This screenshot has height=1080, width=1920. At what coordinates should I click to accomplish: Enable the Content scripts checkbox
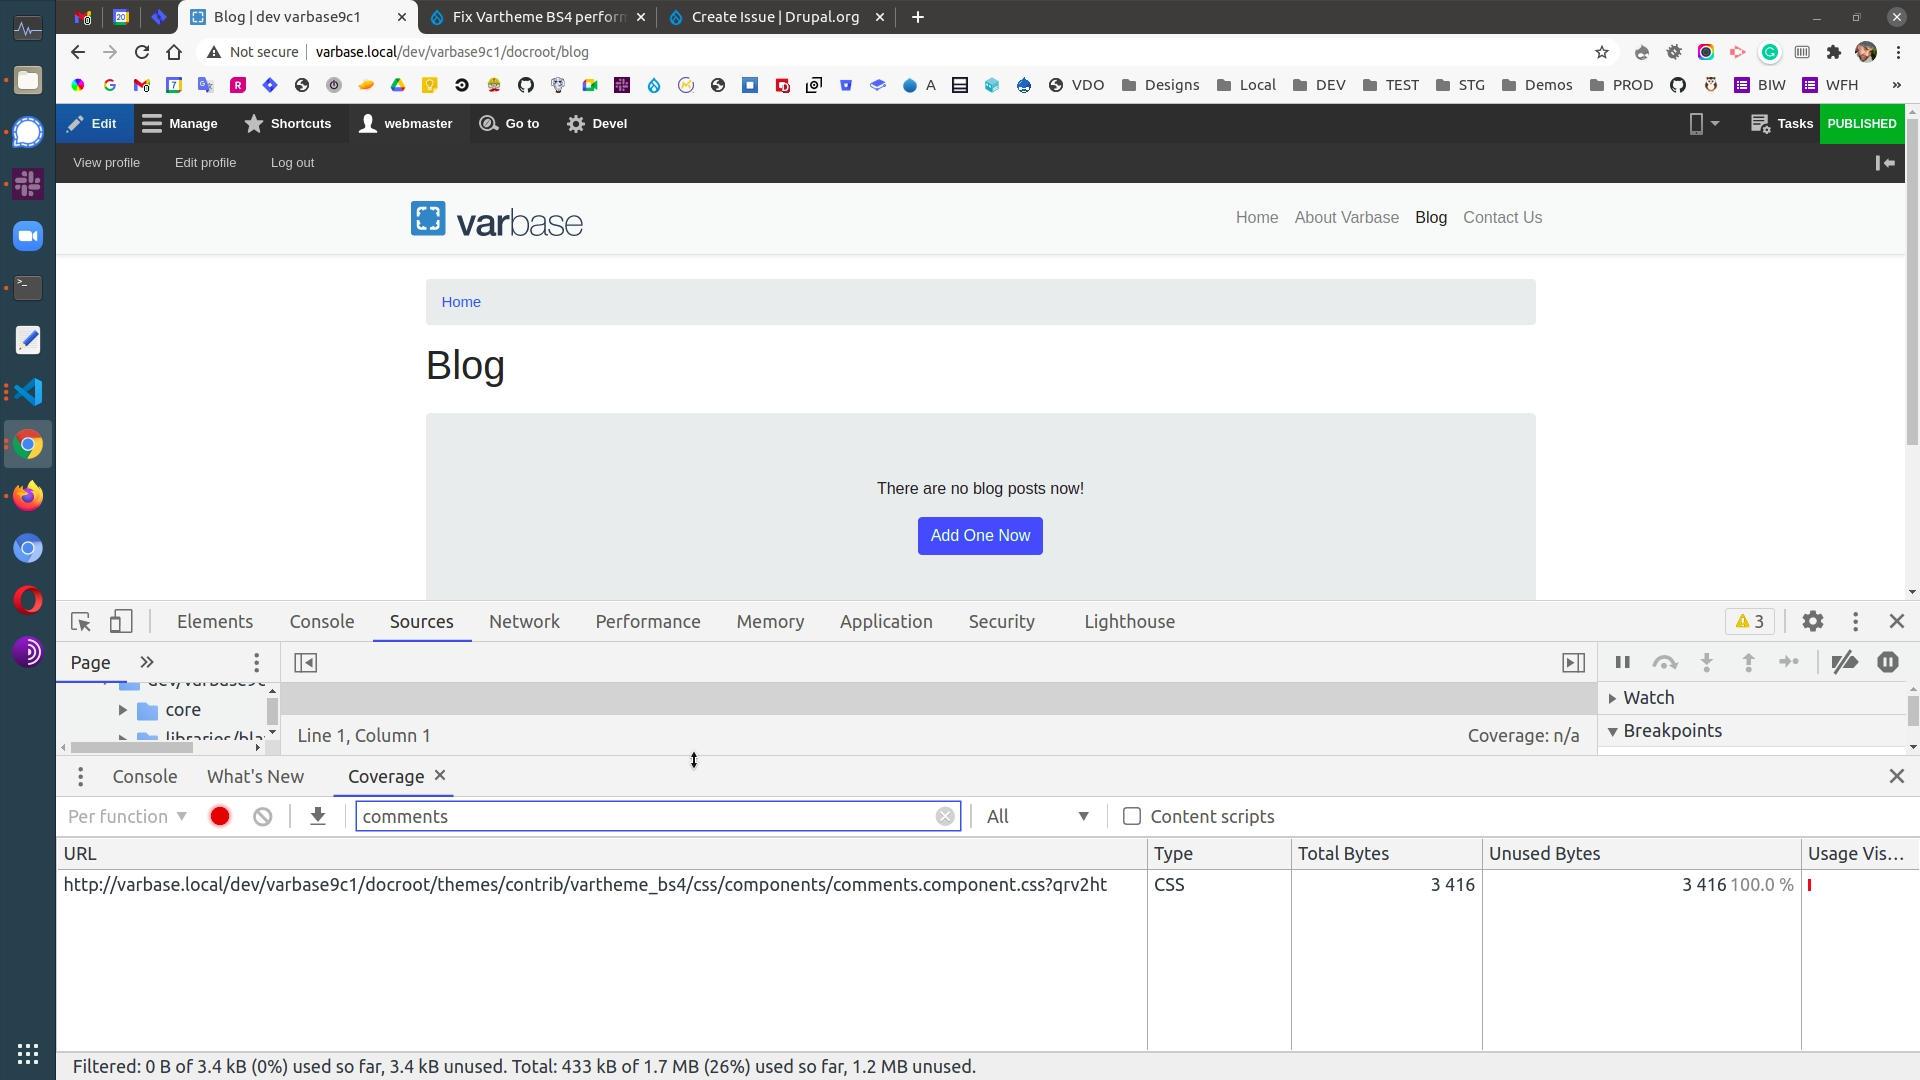pos(1131,816)
